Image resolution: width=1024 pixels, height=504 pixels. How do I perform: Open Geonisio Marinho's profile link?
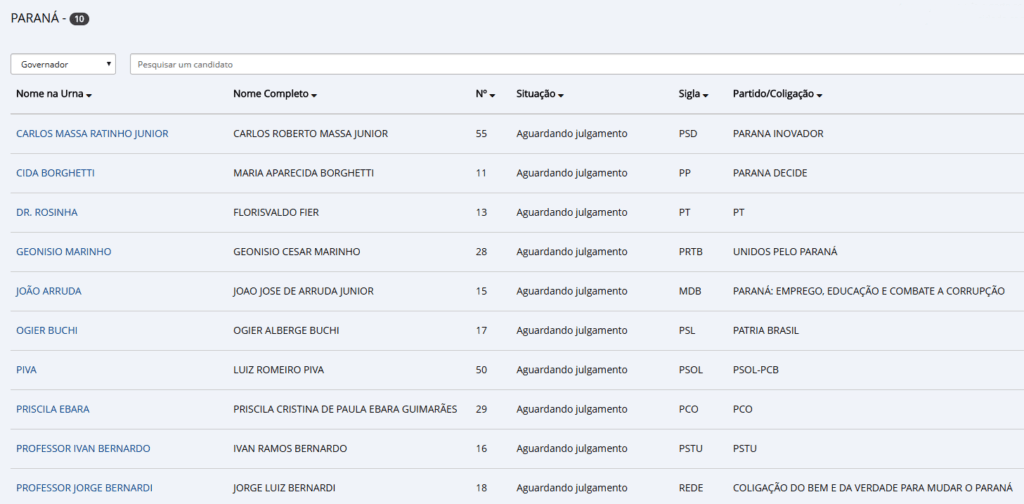(63, 252)
